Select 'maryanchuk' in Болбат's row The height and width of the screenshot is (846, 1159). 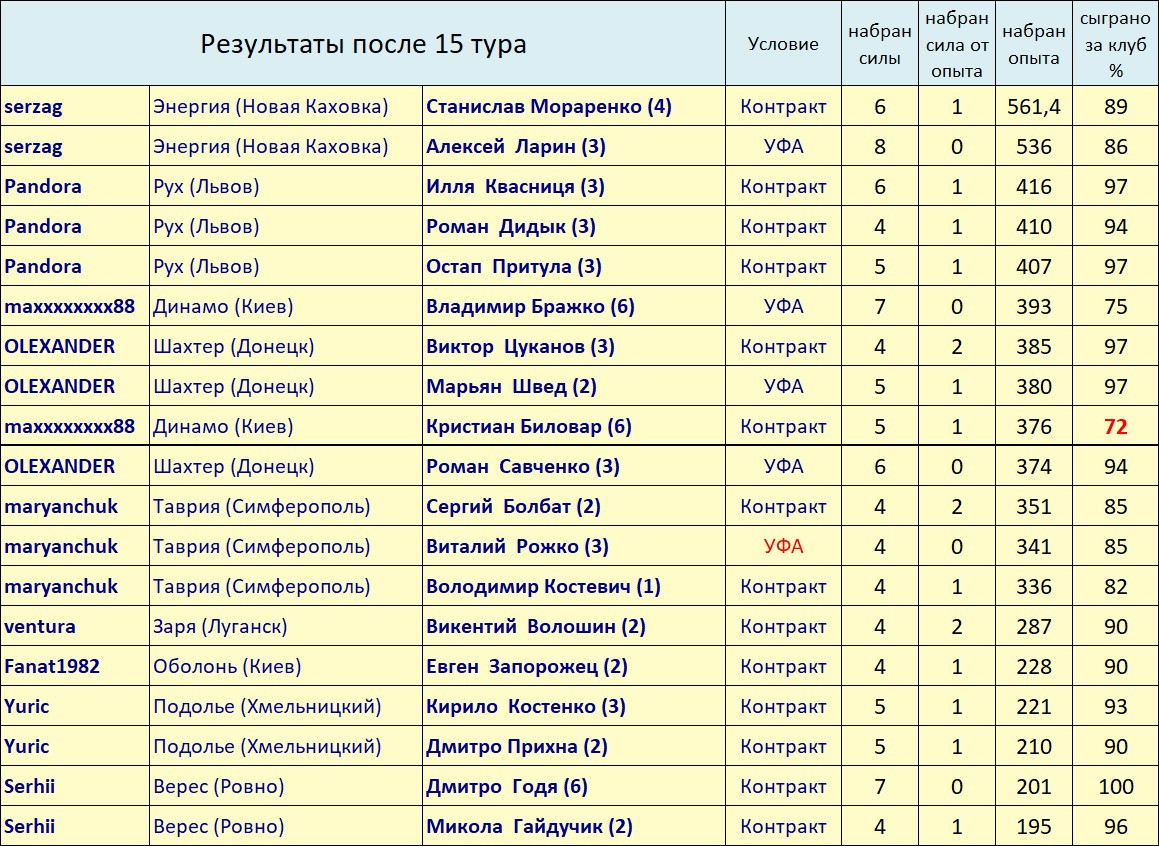coord(61,507)
